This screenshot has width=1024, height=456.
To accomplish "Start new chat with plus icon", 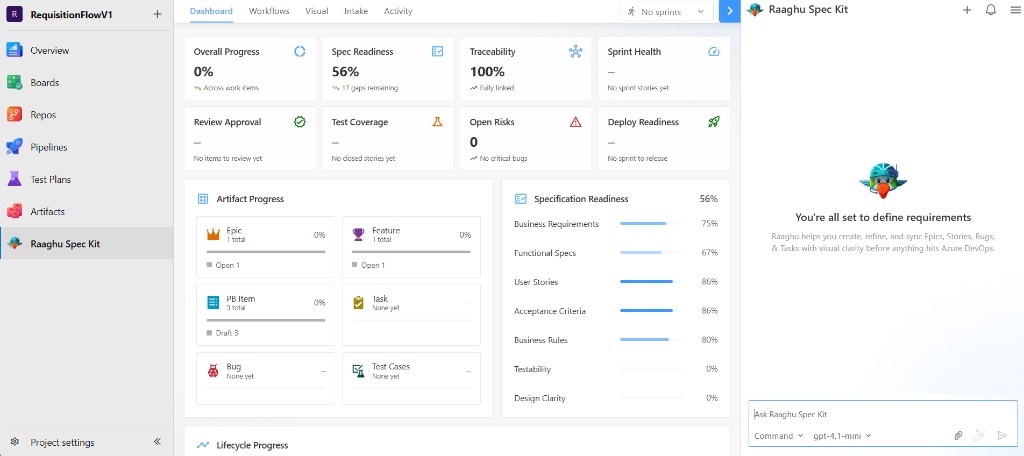I will coord(967,10).
